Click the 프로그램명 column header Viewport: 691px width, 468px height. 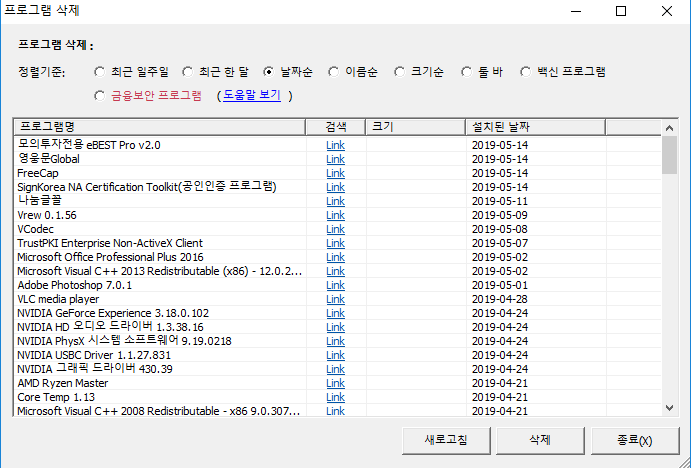coord(160,127)
